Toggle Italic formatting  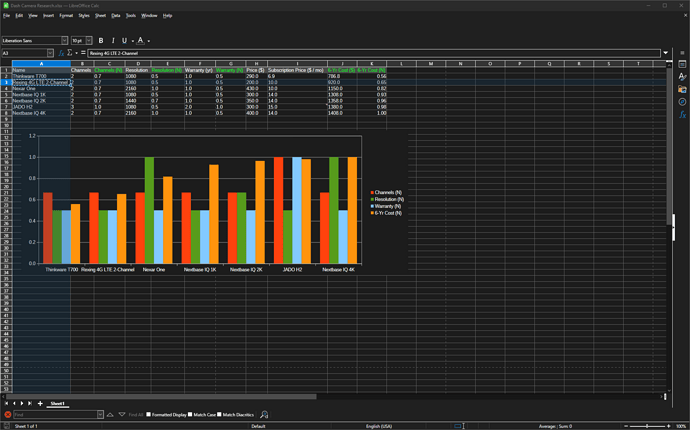pyautogui.click(x=113, y=40)
